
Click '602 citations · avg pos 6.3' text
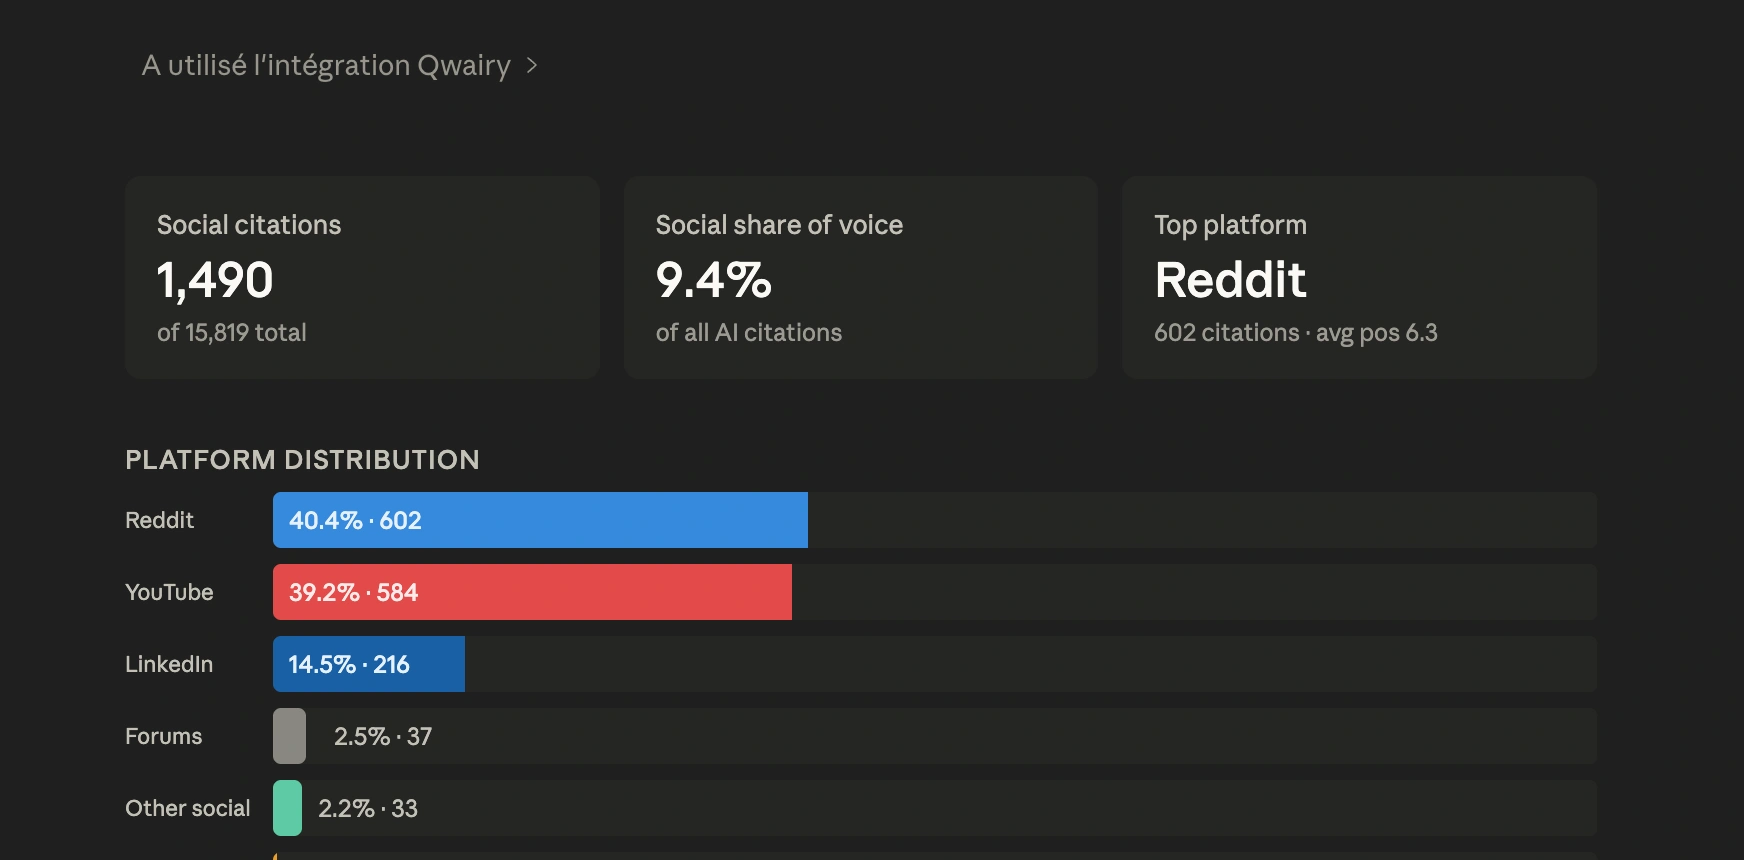click(1296, 333)
